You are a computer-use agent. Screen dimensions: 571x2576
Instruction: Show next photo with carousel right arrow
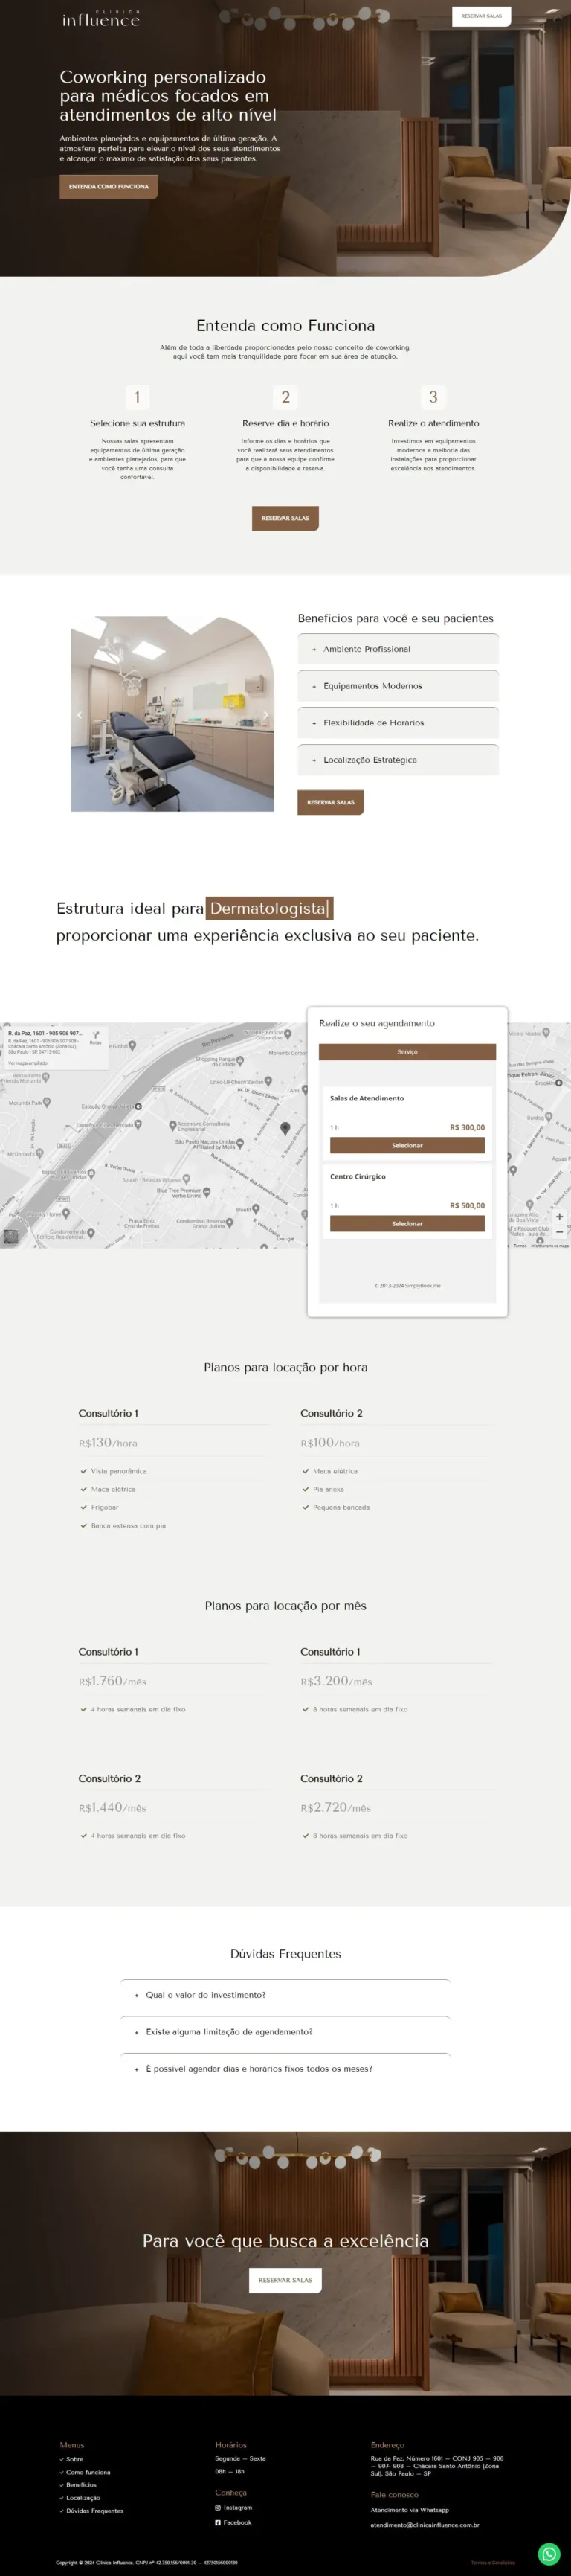tap(265, 715)
